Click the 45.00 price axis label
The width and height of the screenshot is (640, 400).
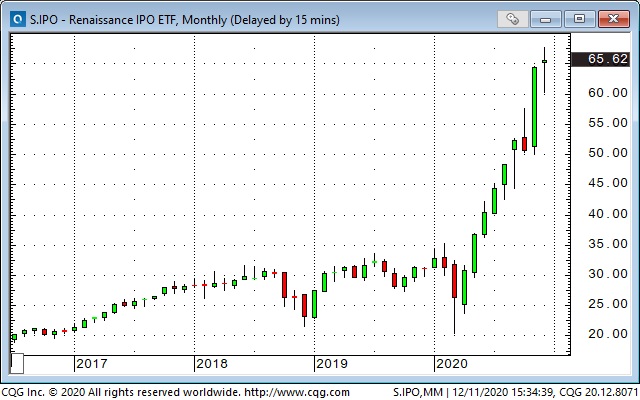pos(608,183)
